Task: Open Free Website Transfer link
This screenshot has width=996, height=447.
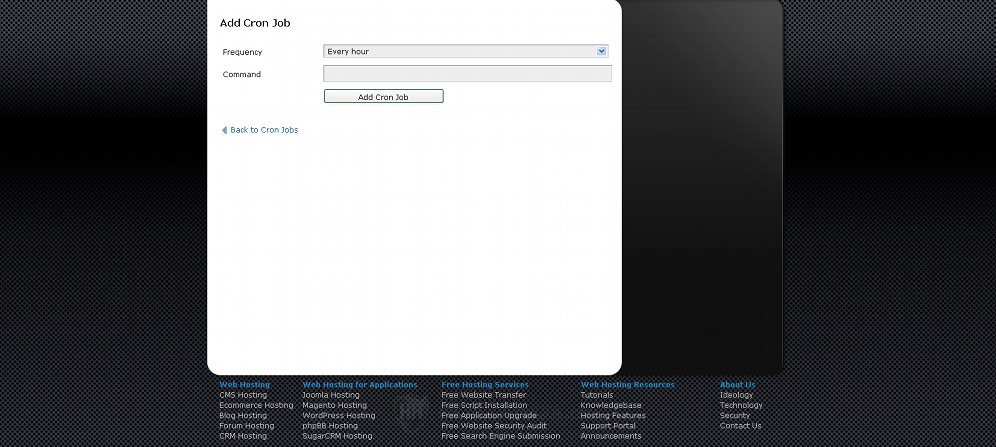Action: point(484,395)
